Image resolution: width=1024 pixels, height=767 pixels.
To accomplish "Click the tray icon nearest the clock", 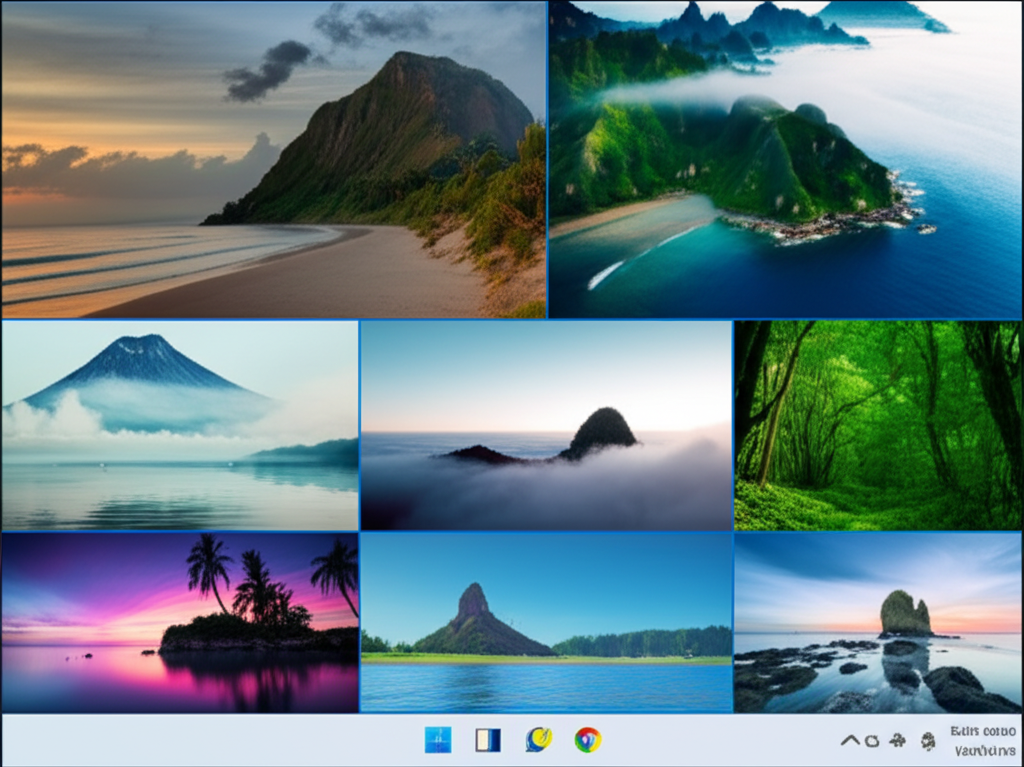I will coord(928,741).
